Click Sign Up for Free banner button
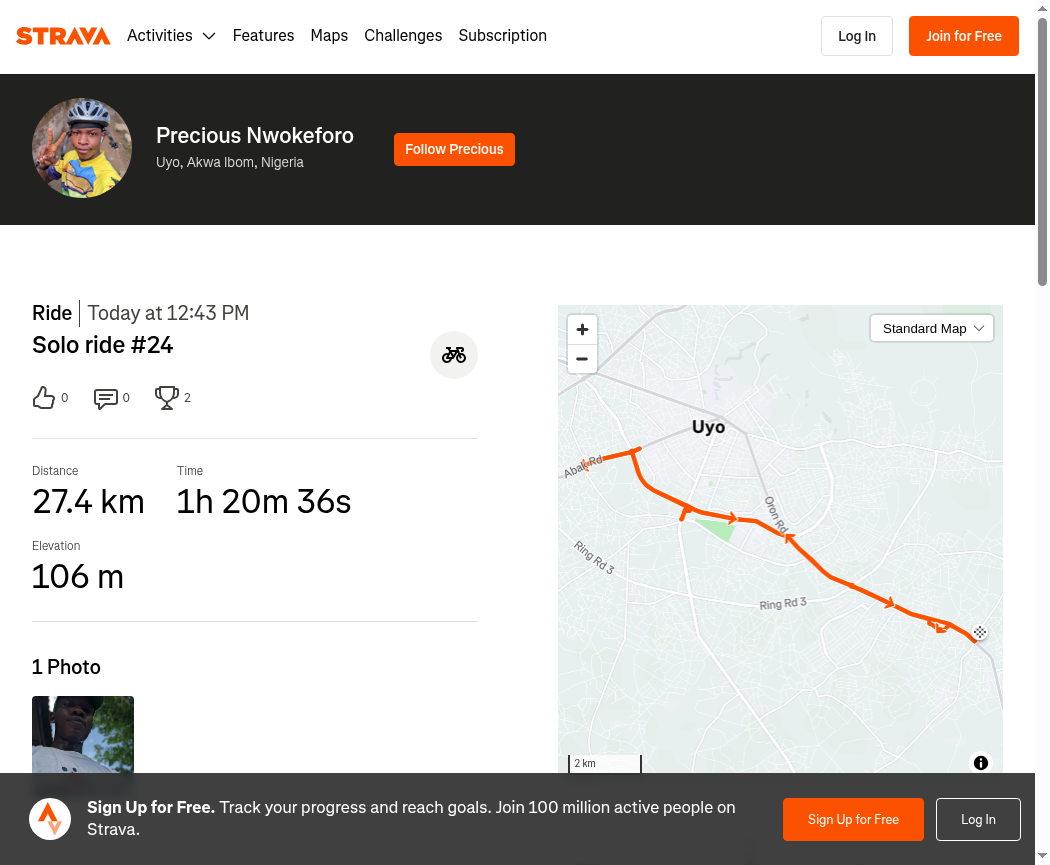The width and height of the screenshot is (1050, 865). click(853, 819)
